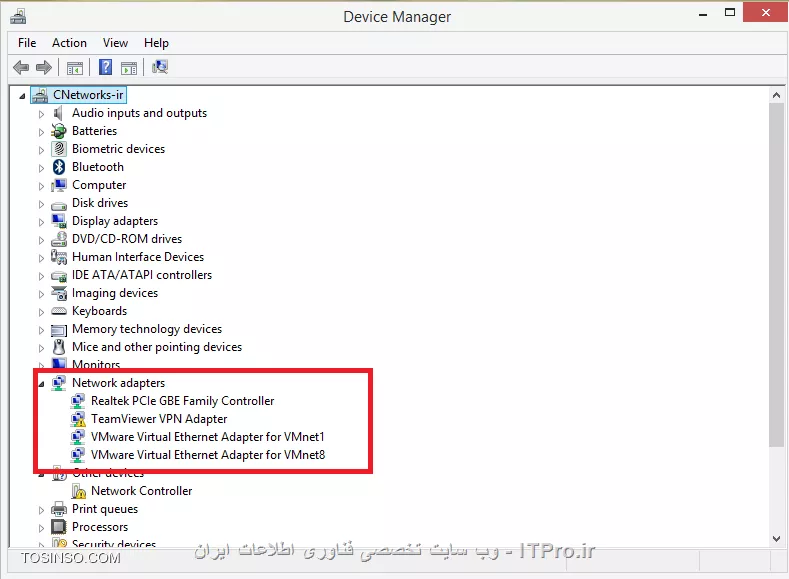The height and width of the screenshot is (579, 789).
Task: Click the TeamViewer VPN Adapter warning icon
Action: (78, 419)
